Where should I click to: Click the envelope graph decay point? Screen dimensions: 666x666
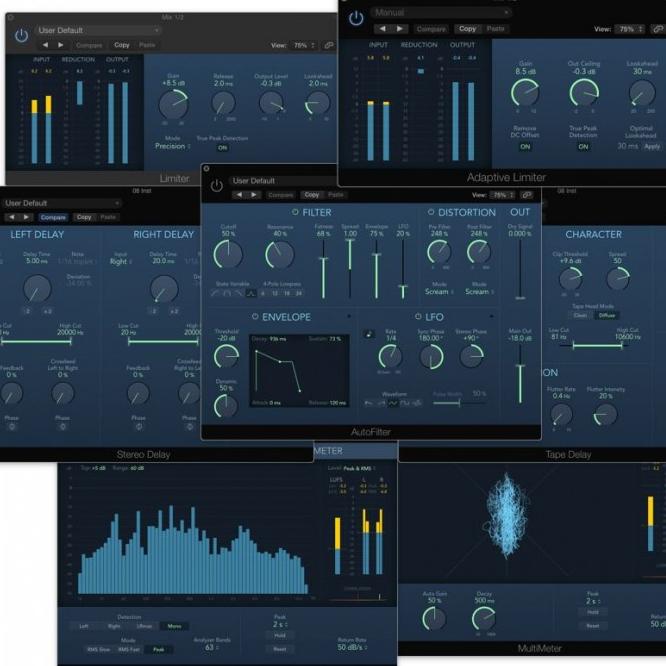click(279, 361)
